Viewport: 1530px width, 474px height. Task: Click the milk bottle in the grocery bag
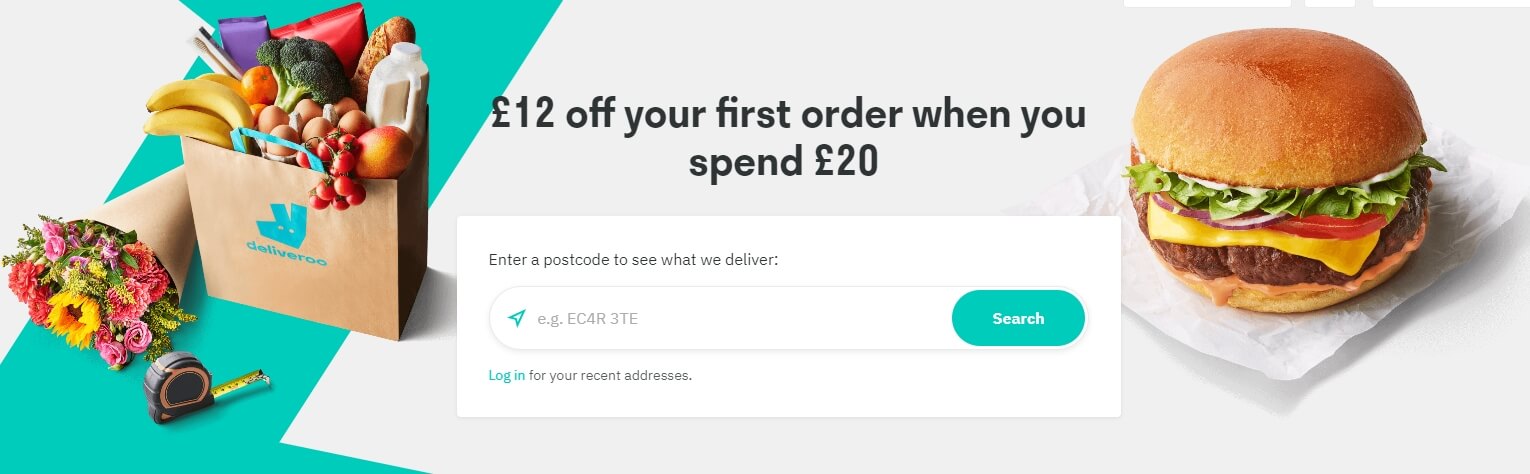tap(398, 88)
